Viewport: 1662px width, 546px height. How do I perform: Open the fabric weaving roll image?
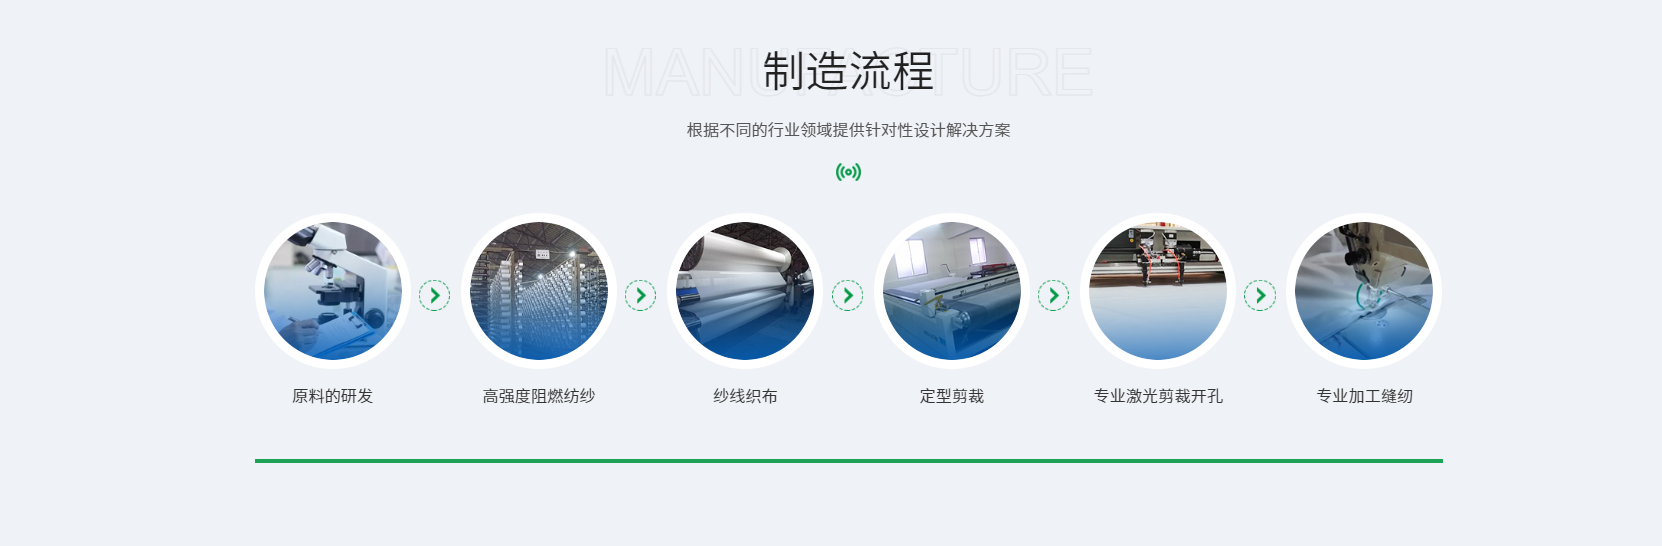745,291
